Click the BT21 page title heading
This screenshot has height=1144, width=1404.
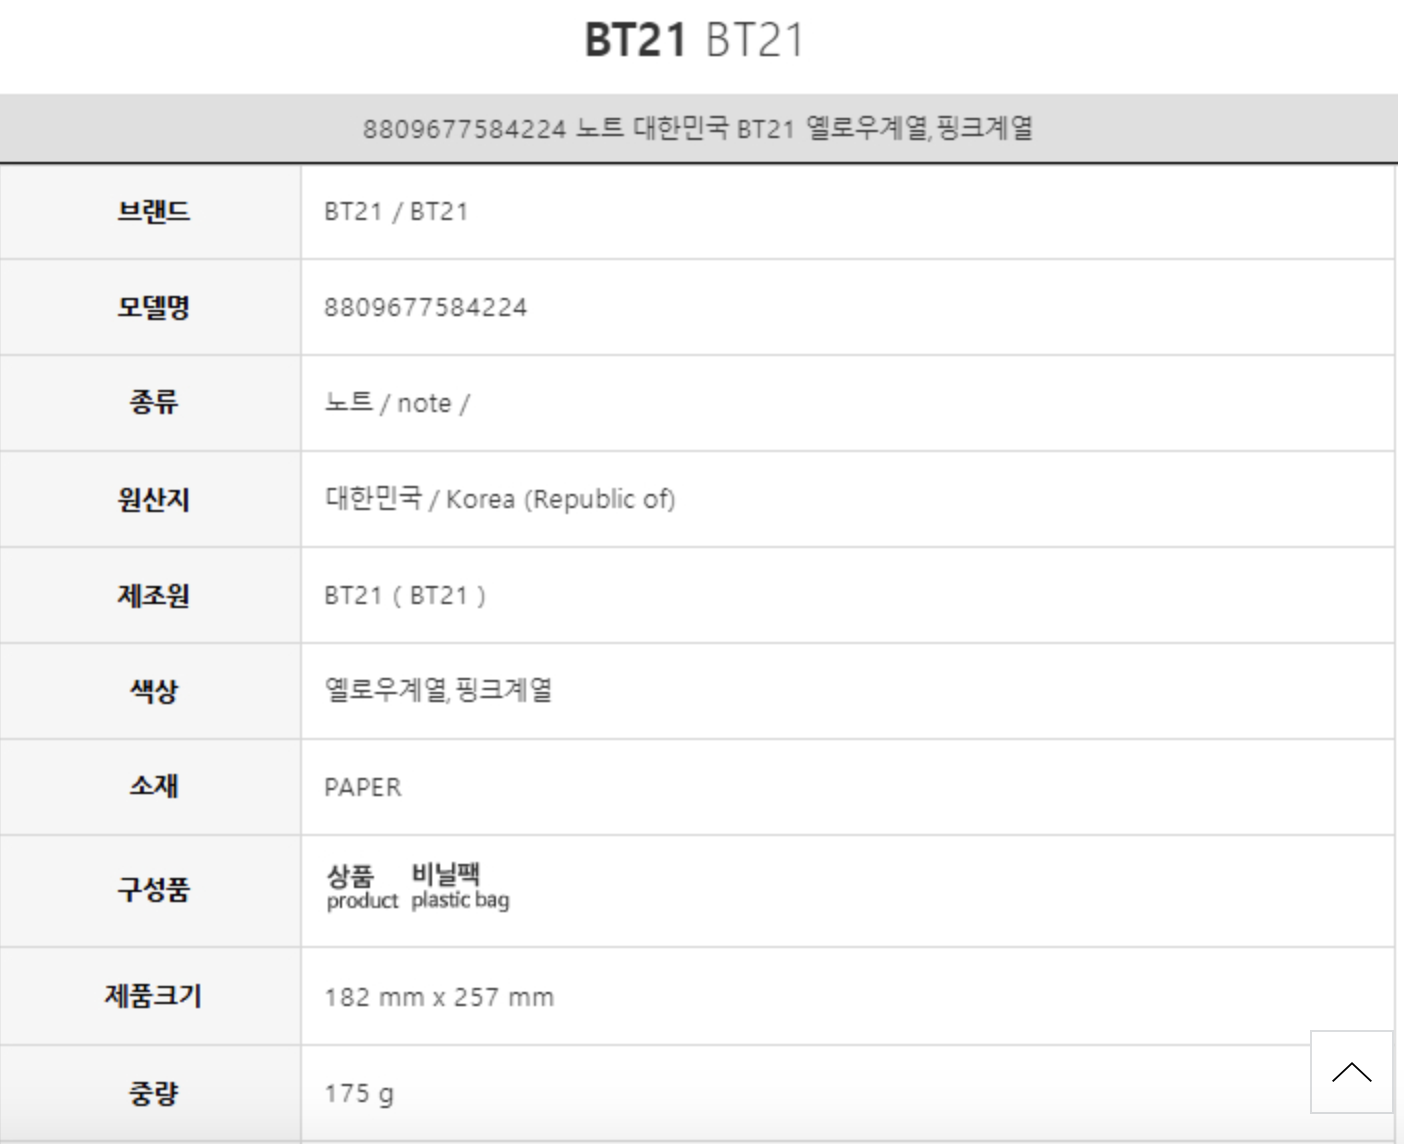tap(694, 41)
